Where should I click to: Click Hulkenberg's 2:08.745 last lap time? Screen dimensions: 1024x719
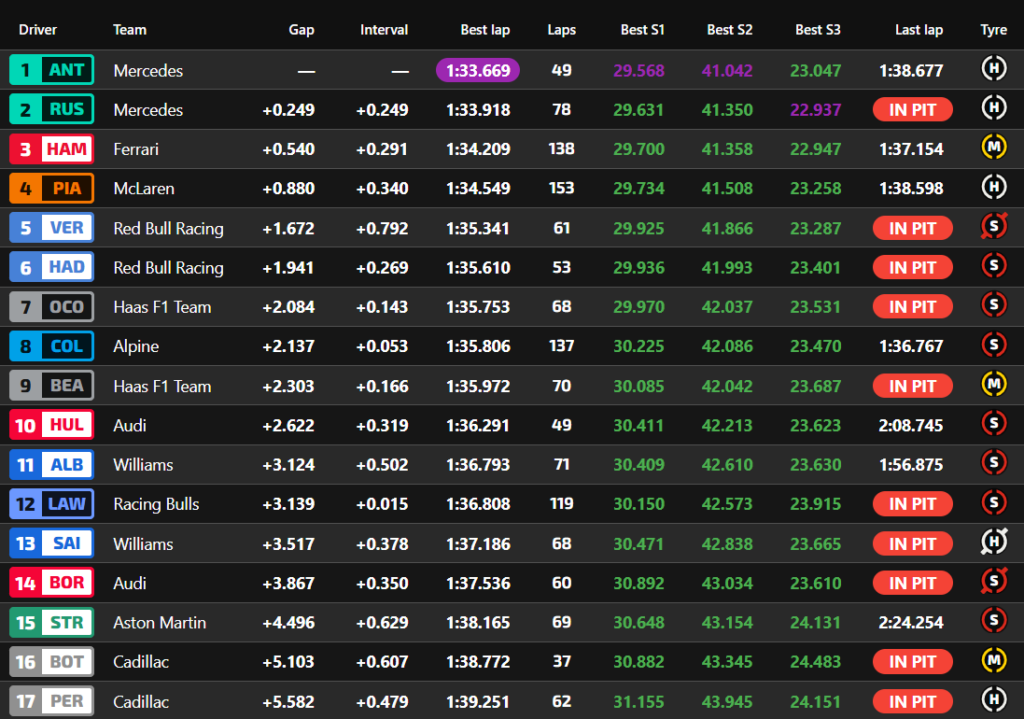point(911,425)
